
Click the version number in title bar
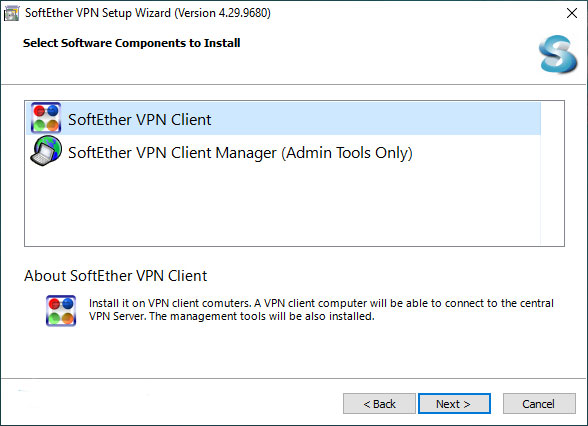[243, 13]
